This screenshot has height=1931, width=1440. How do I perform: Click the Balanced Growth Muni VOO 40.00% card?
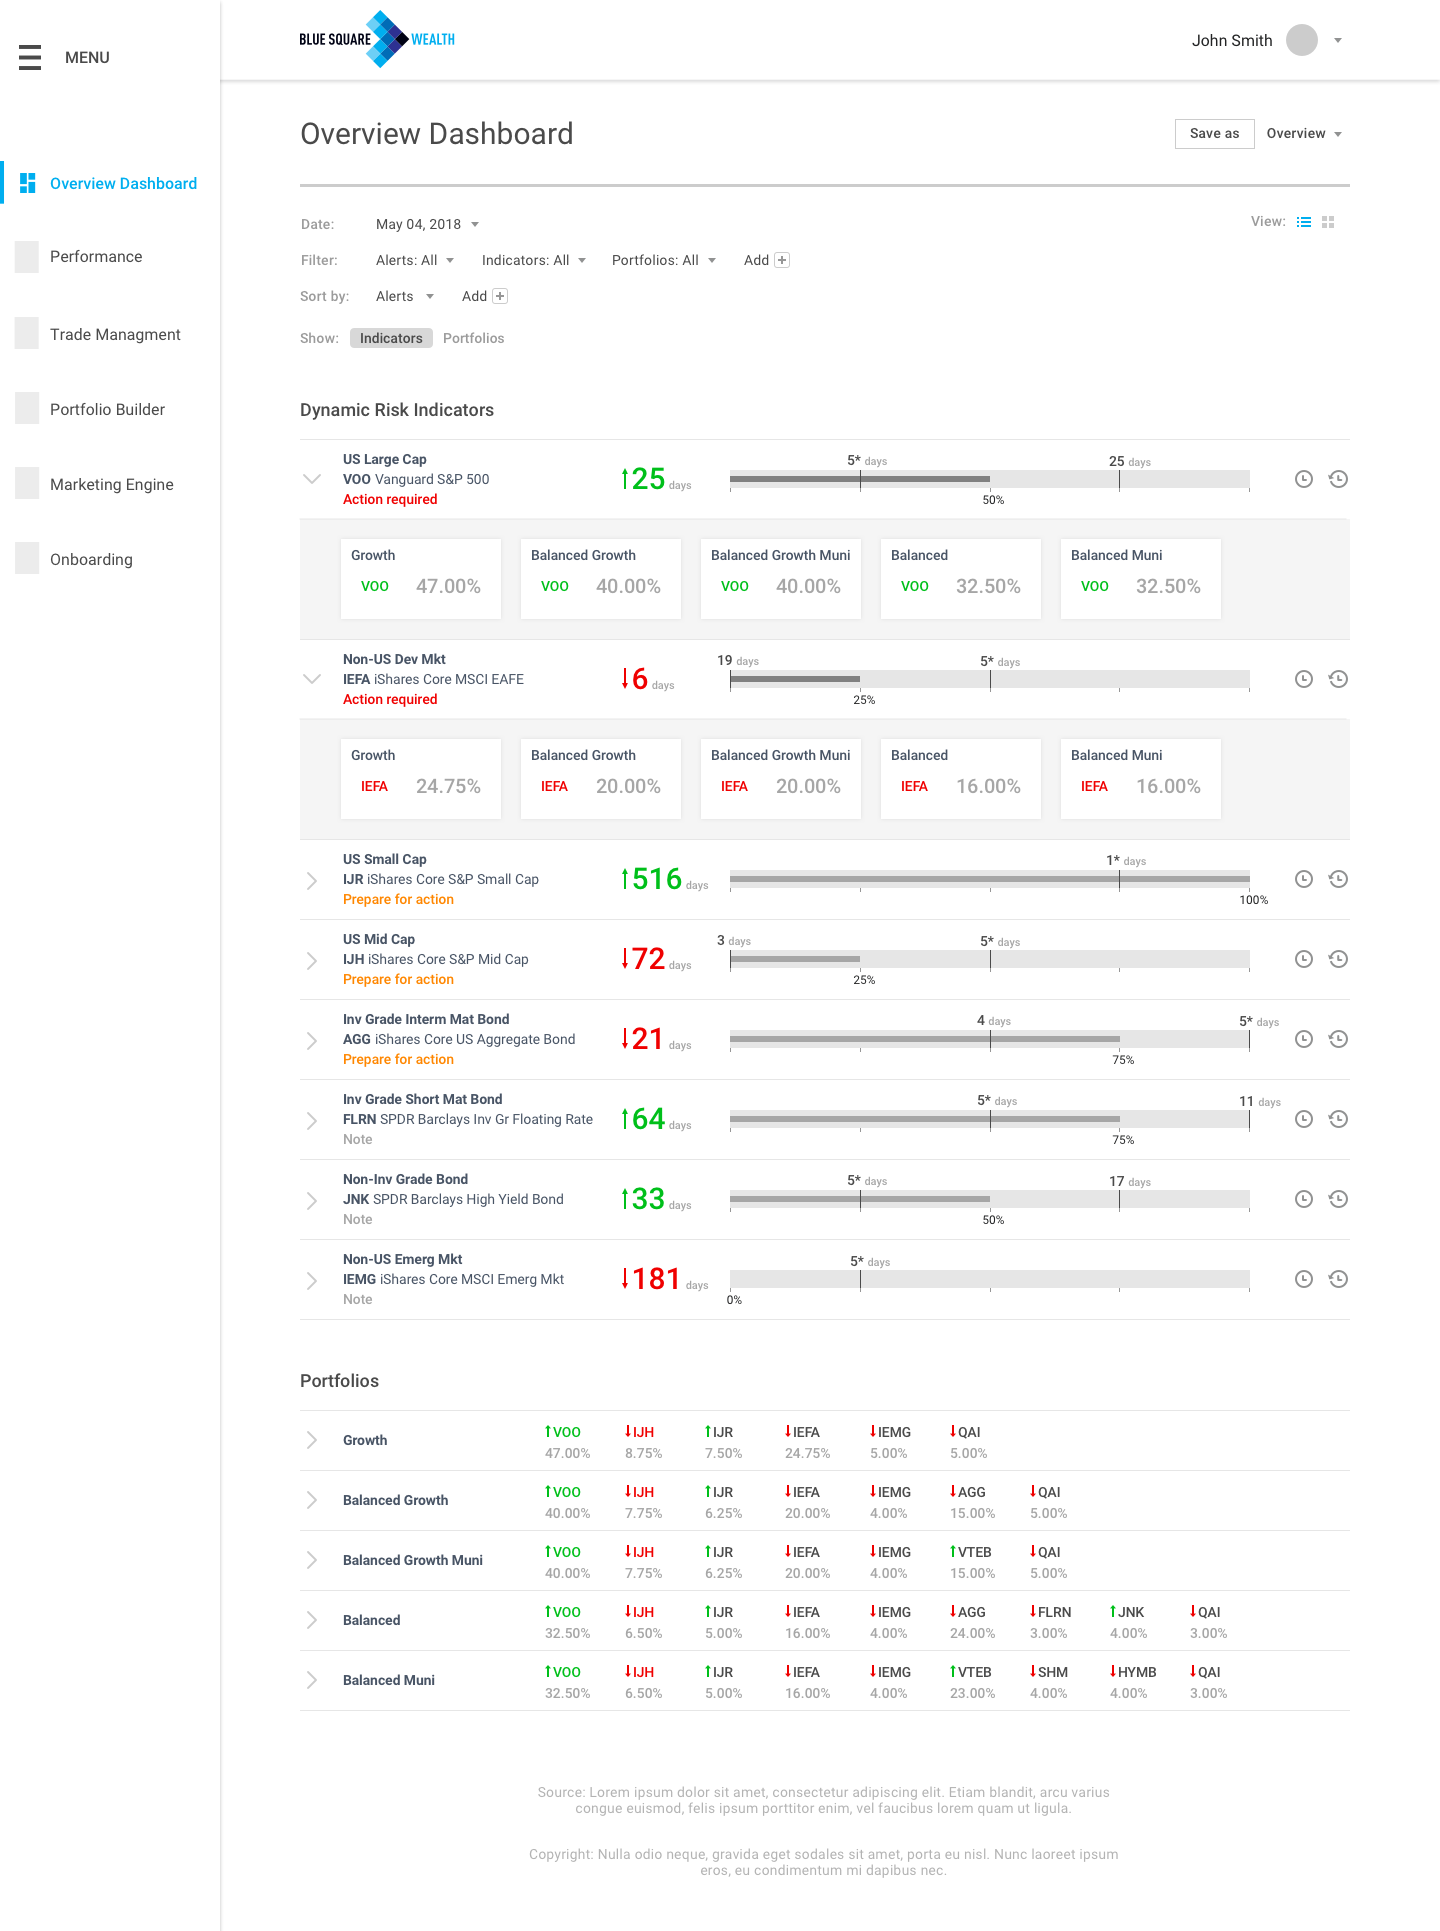781,579
